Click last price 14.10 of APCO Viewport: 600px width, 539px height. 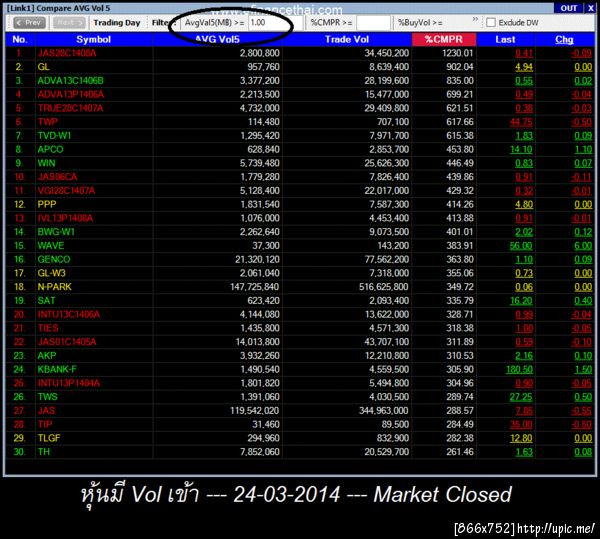(521, 150)
